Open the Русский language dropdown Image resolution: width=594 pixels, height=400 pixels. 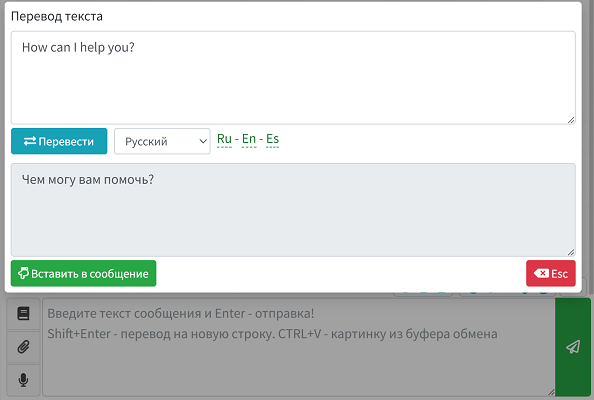[x=162, y=141]
